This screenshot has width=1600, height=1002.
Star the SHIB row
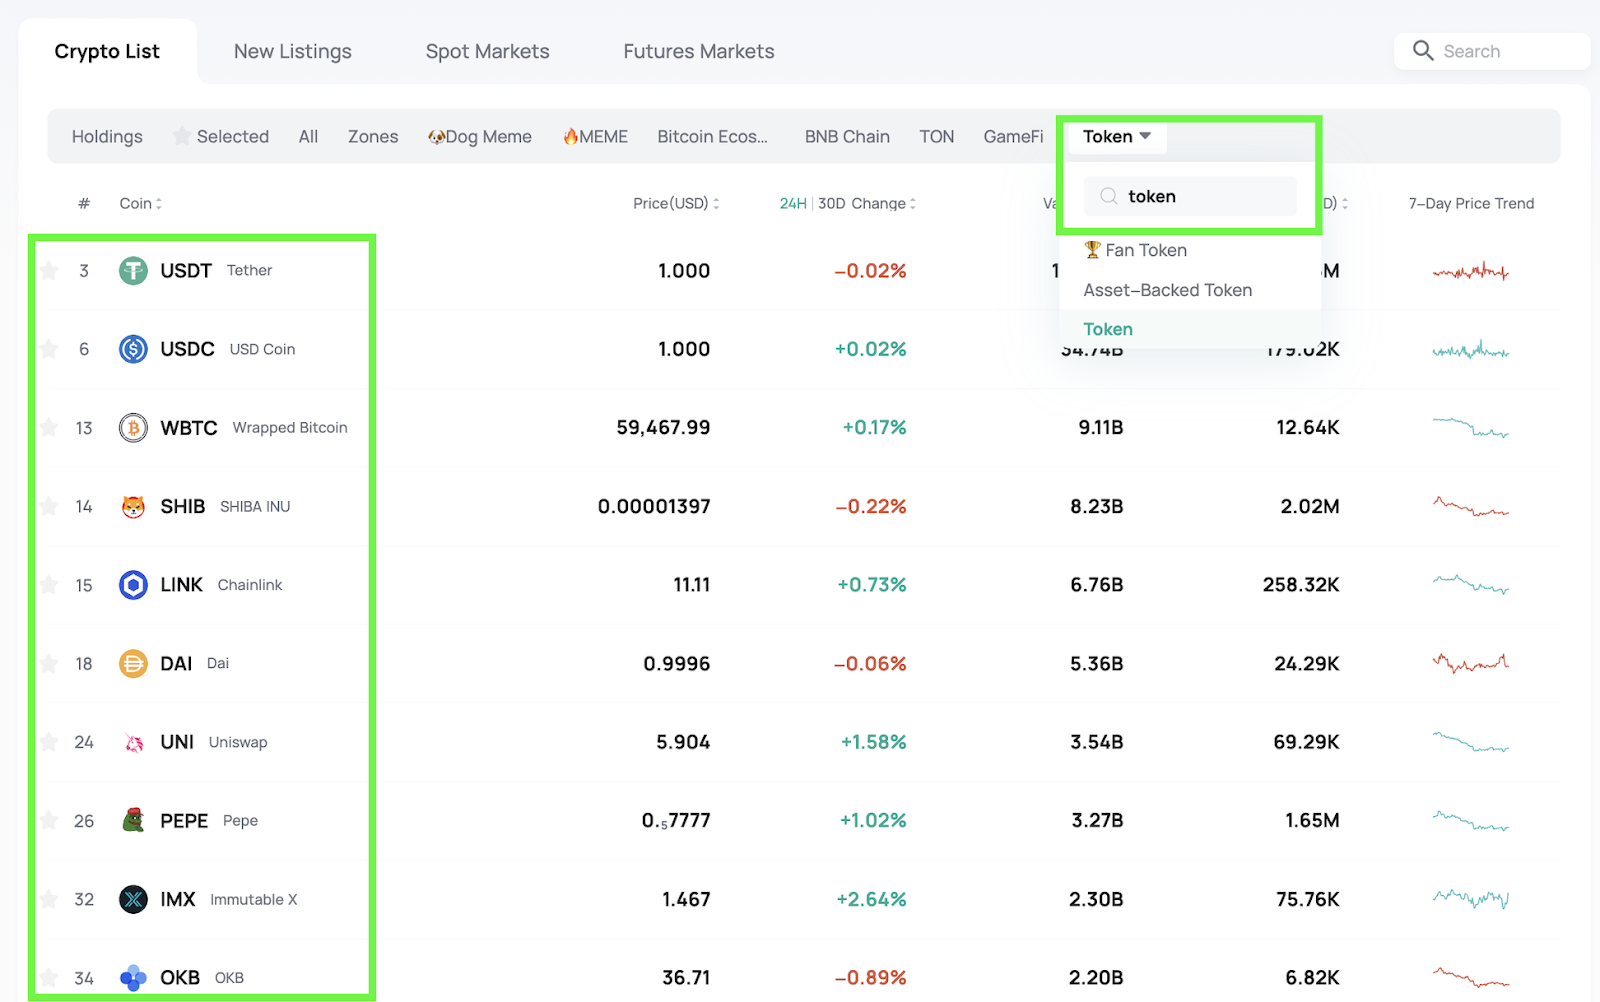(x=49, y=506)
